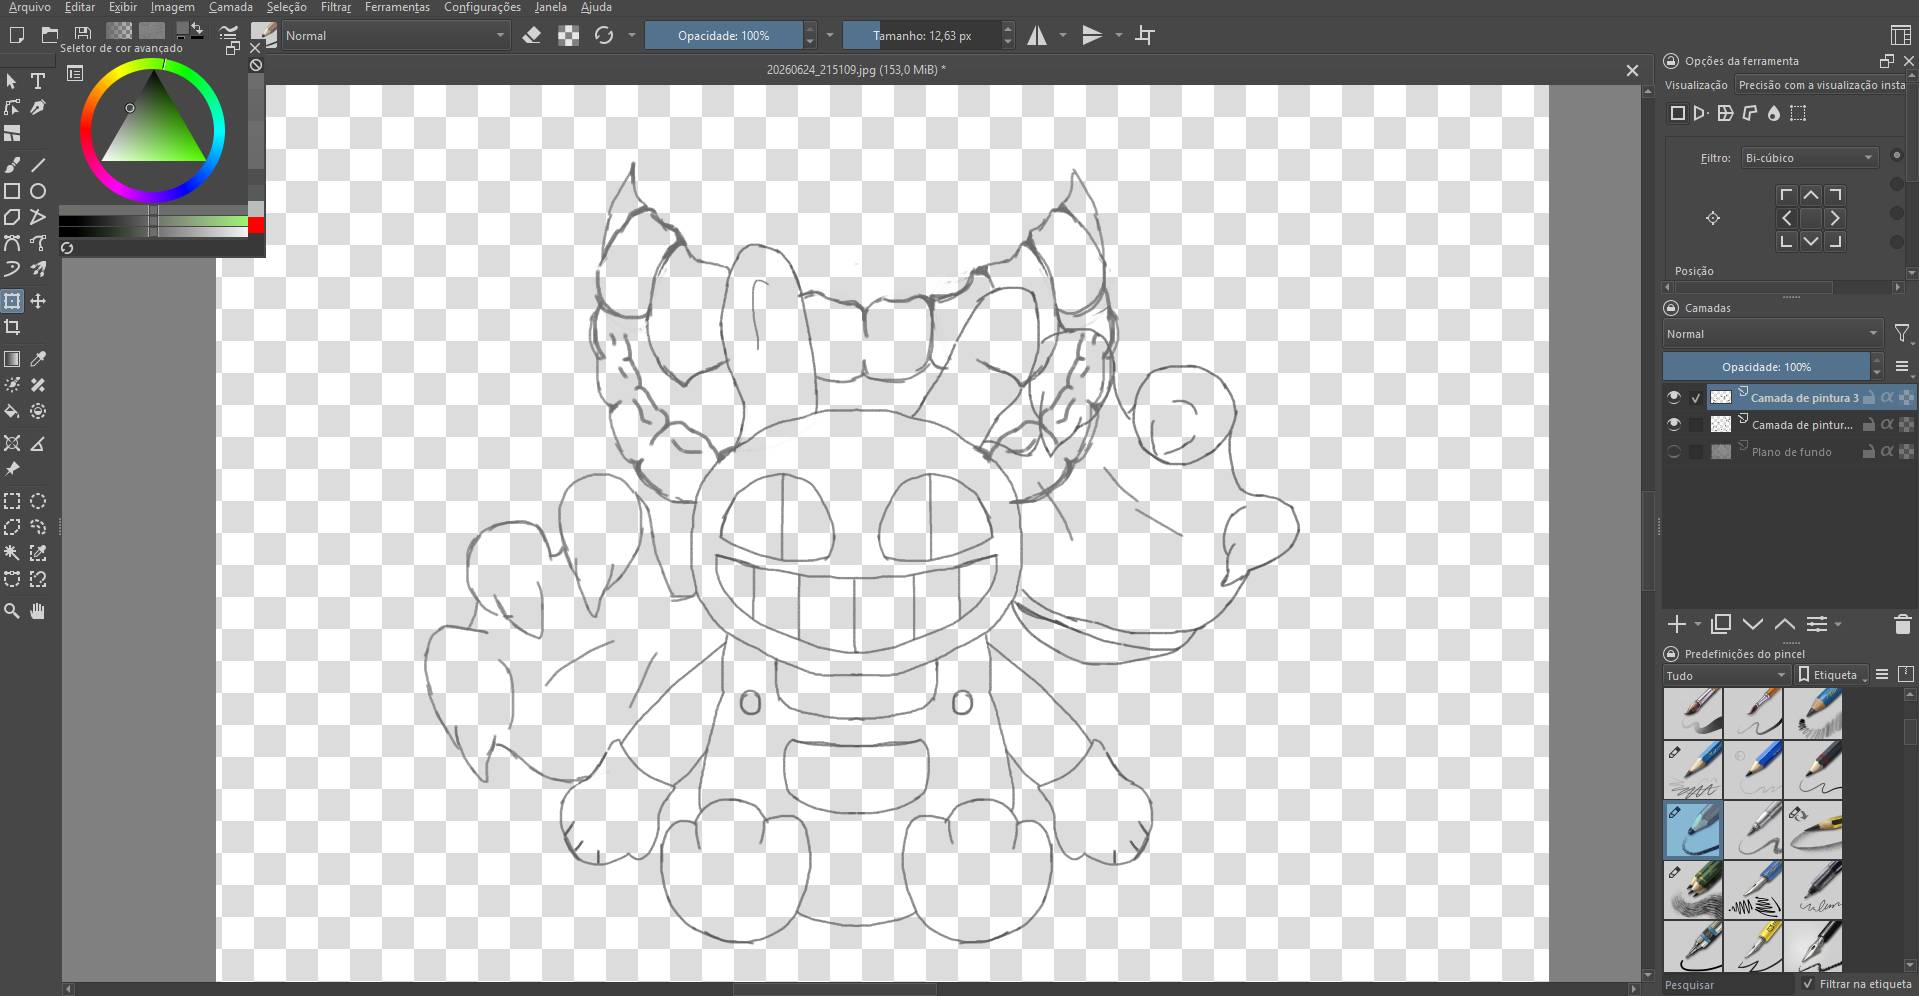Open the Bi-cúbico filter dropdown
1919x996 pixels.
1809,158
